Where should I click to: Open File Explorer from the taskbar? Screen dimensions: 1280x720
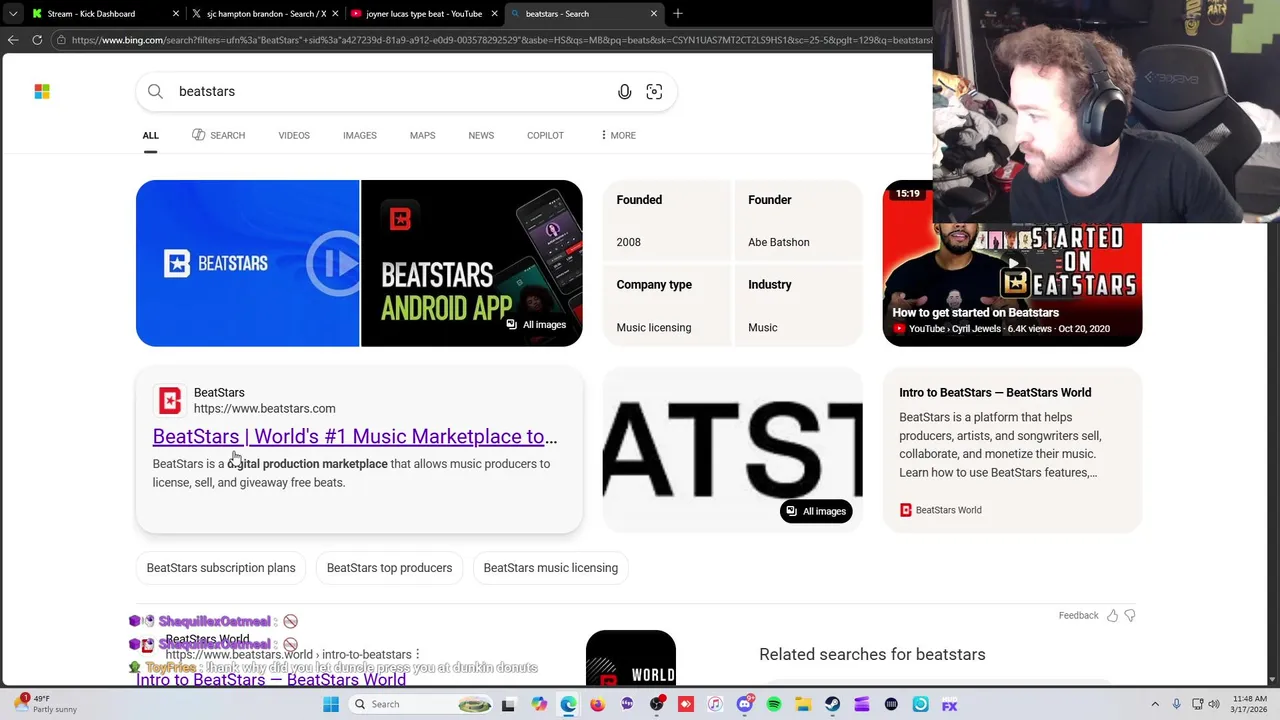tap(803, 704)
